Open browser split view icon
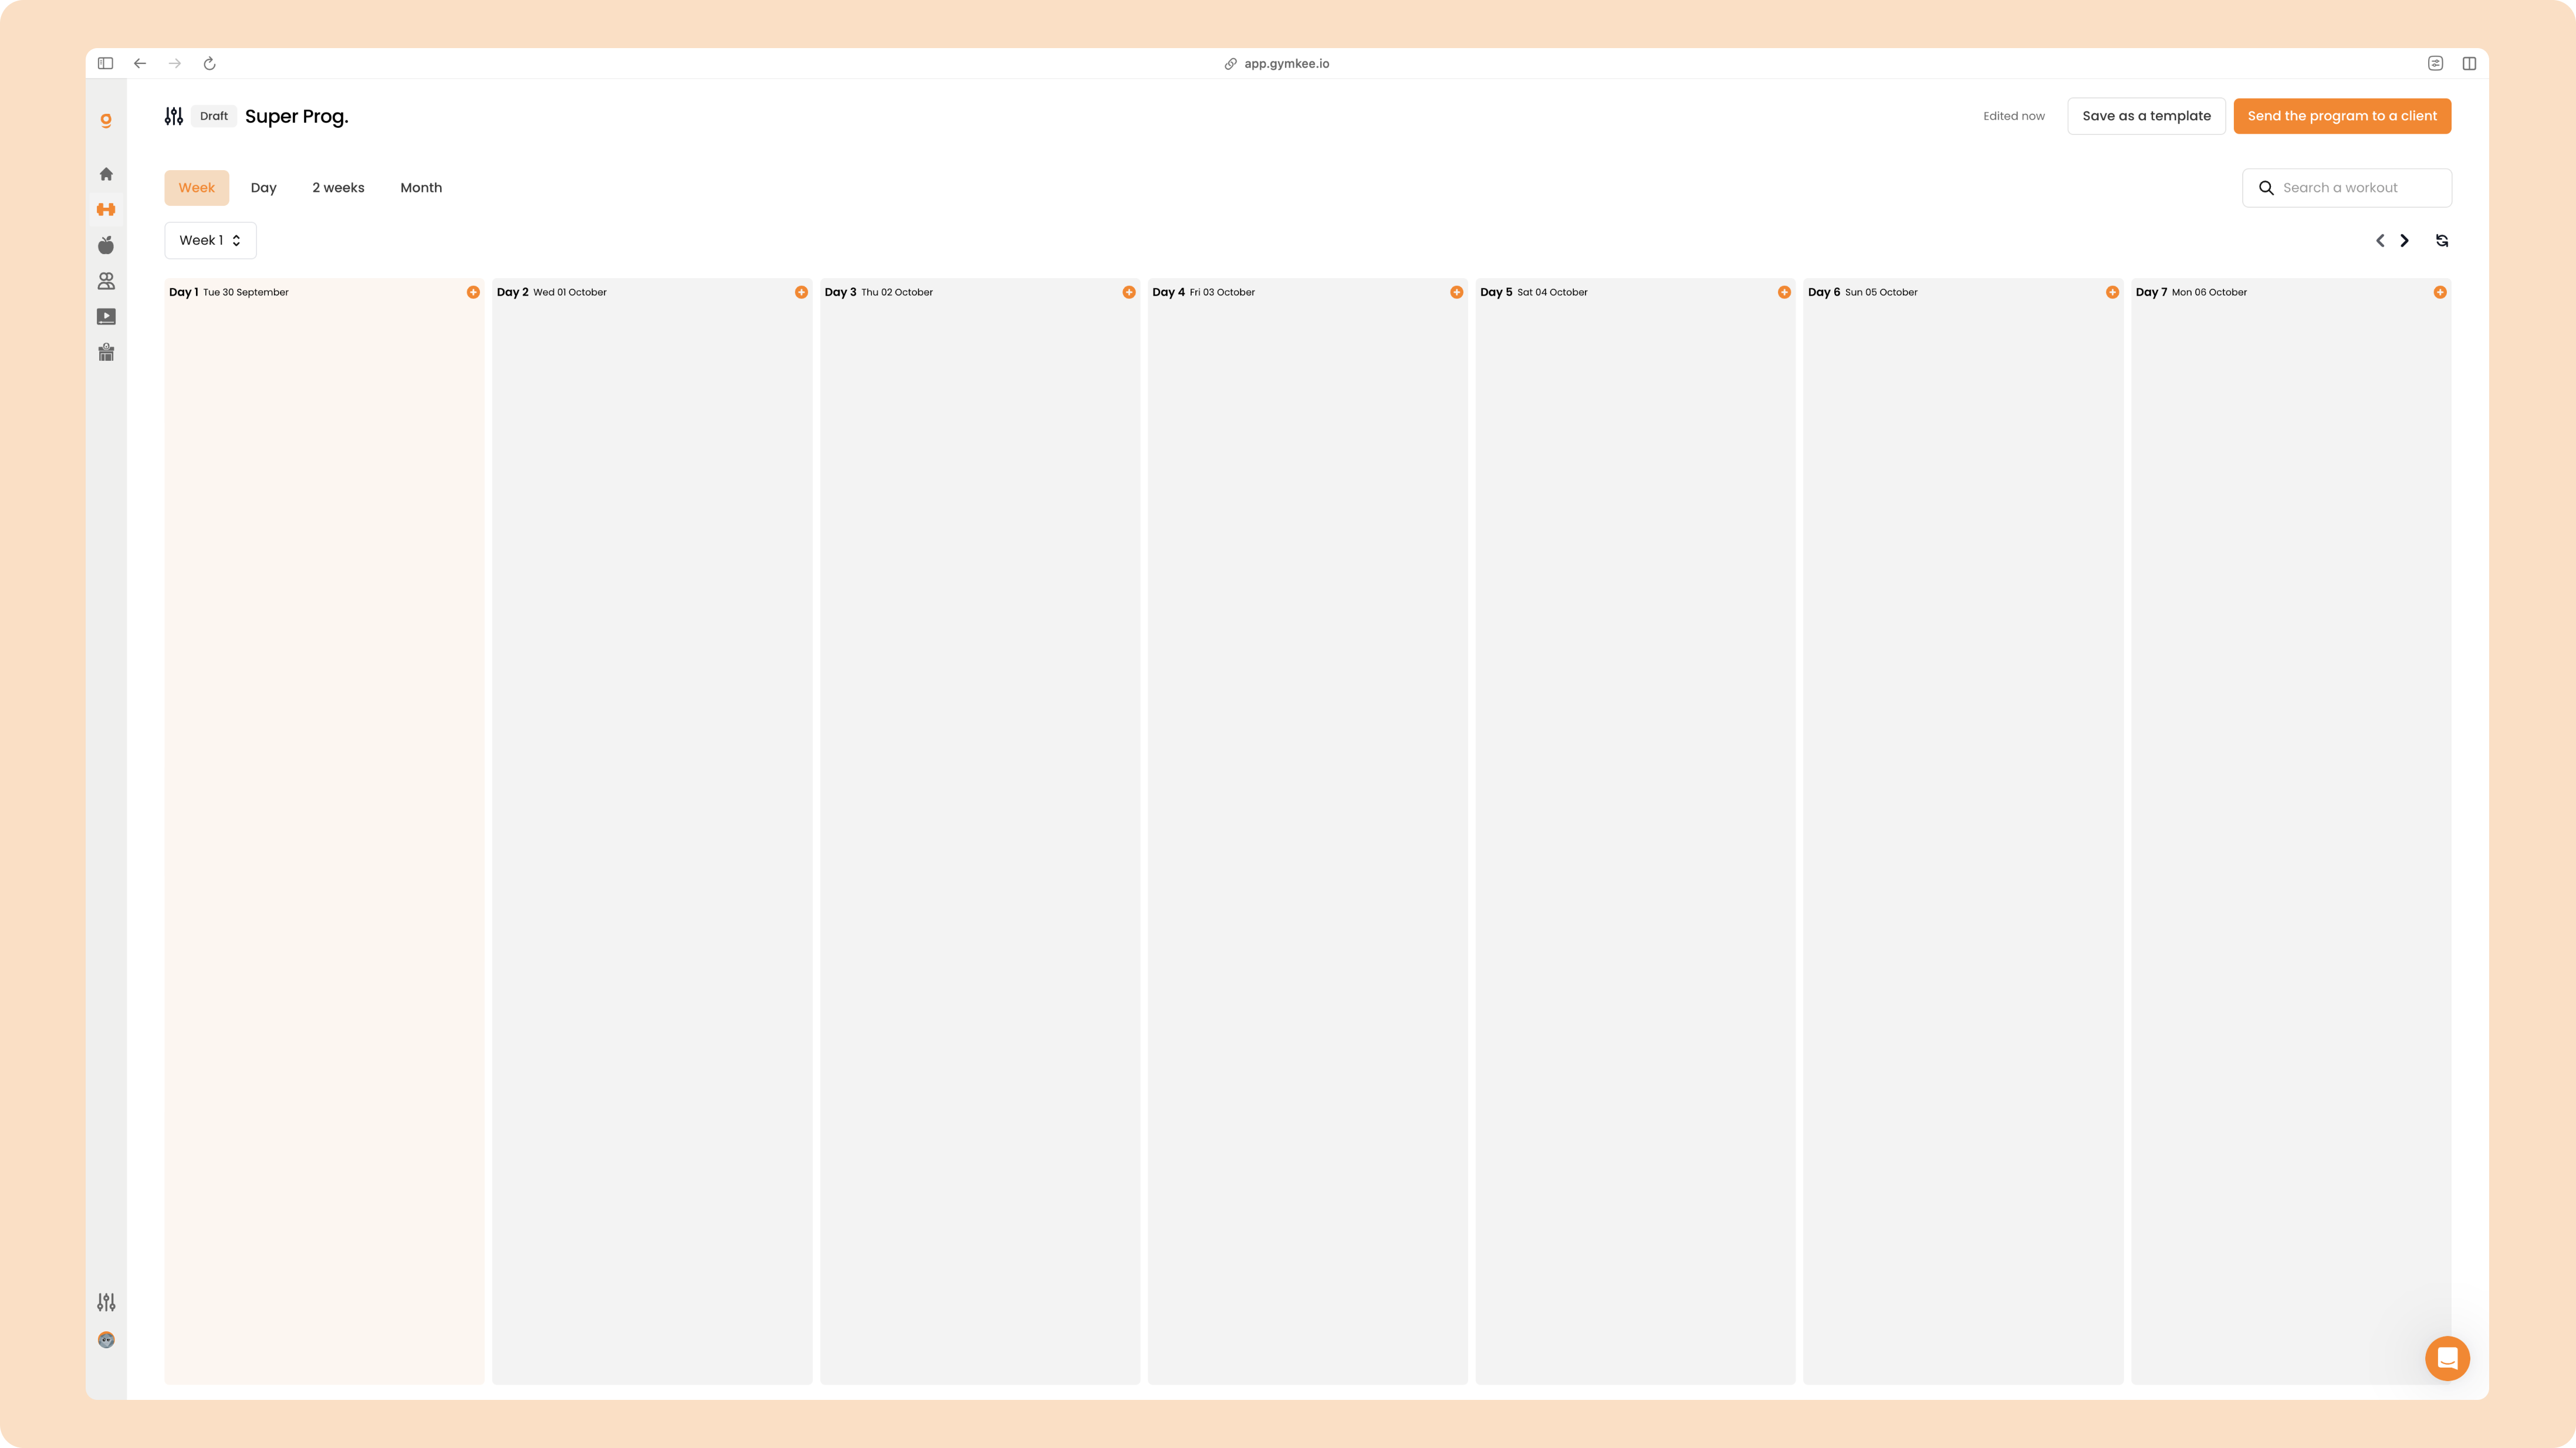 (x=2469, y=63)
